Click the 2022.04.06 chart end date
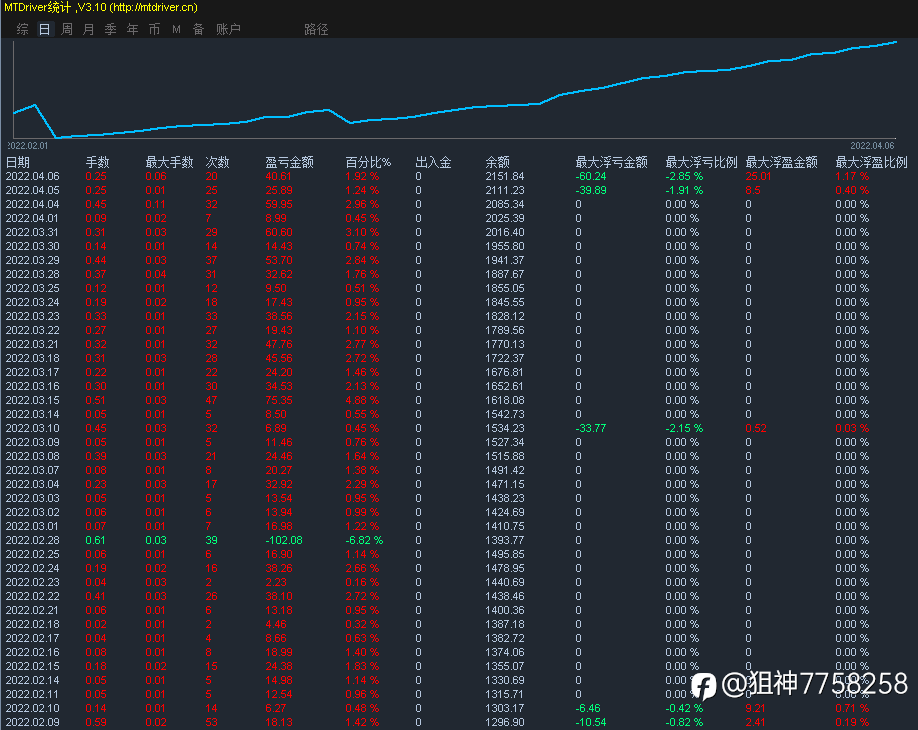Image resolution: width=918 pixels, height=730 pixels. pyautogui.click(x=872, y=146)
